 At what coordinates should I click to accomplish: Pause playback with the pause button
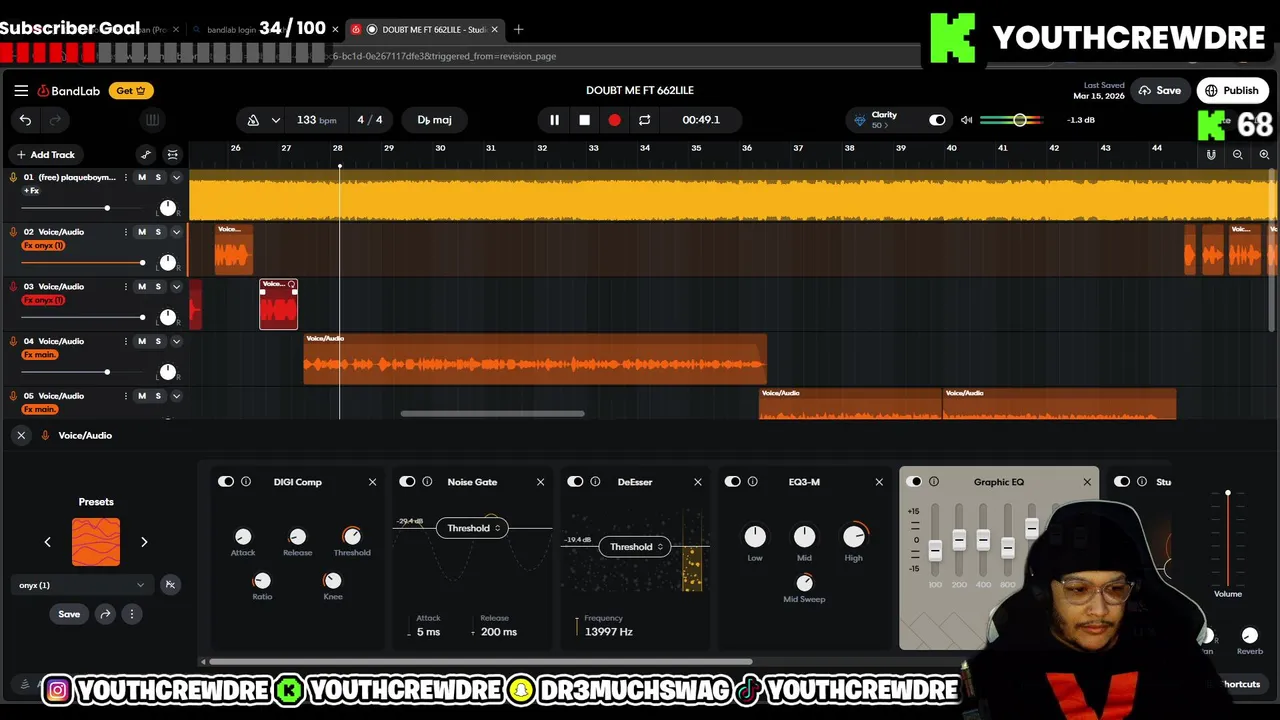click(x=554, y=120)
